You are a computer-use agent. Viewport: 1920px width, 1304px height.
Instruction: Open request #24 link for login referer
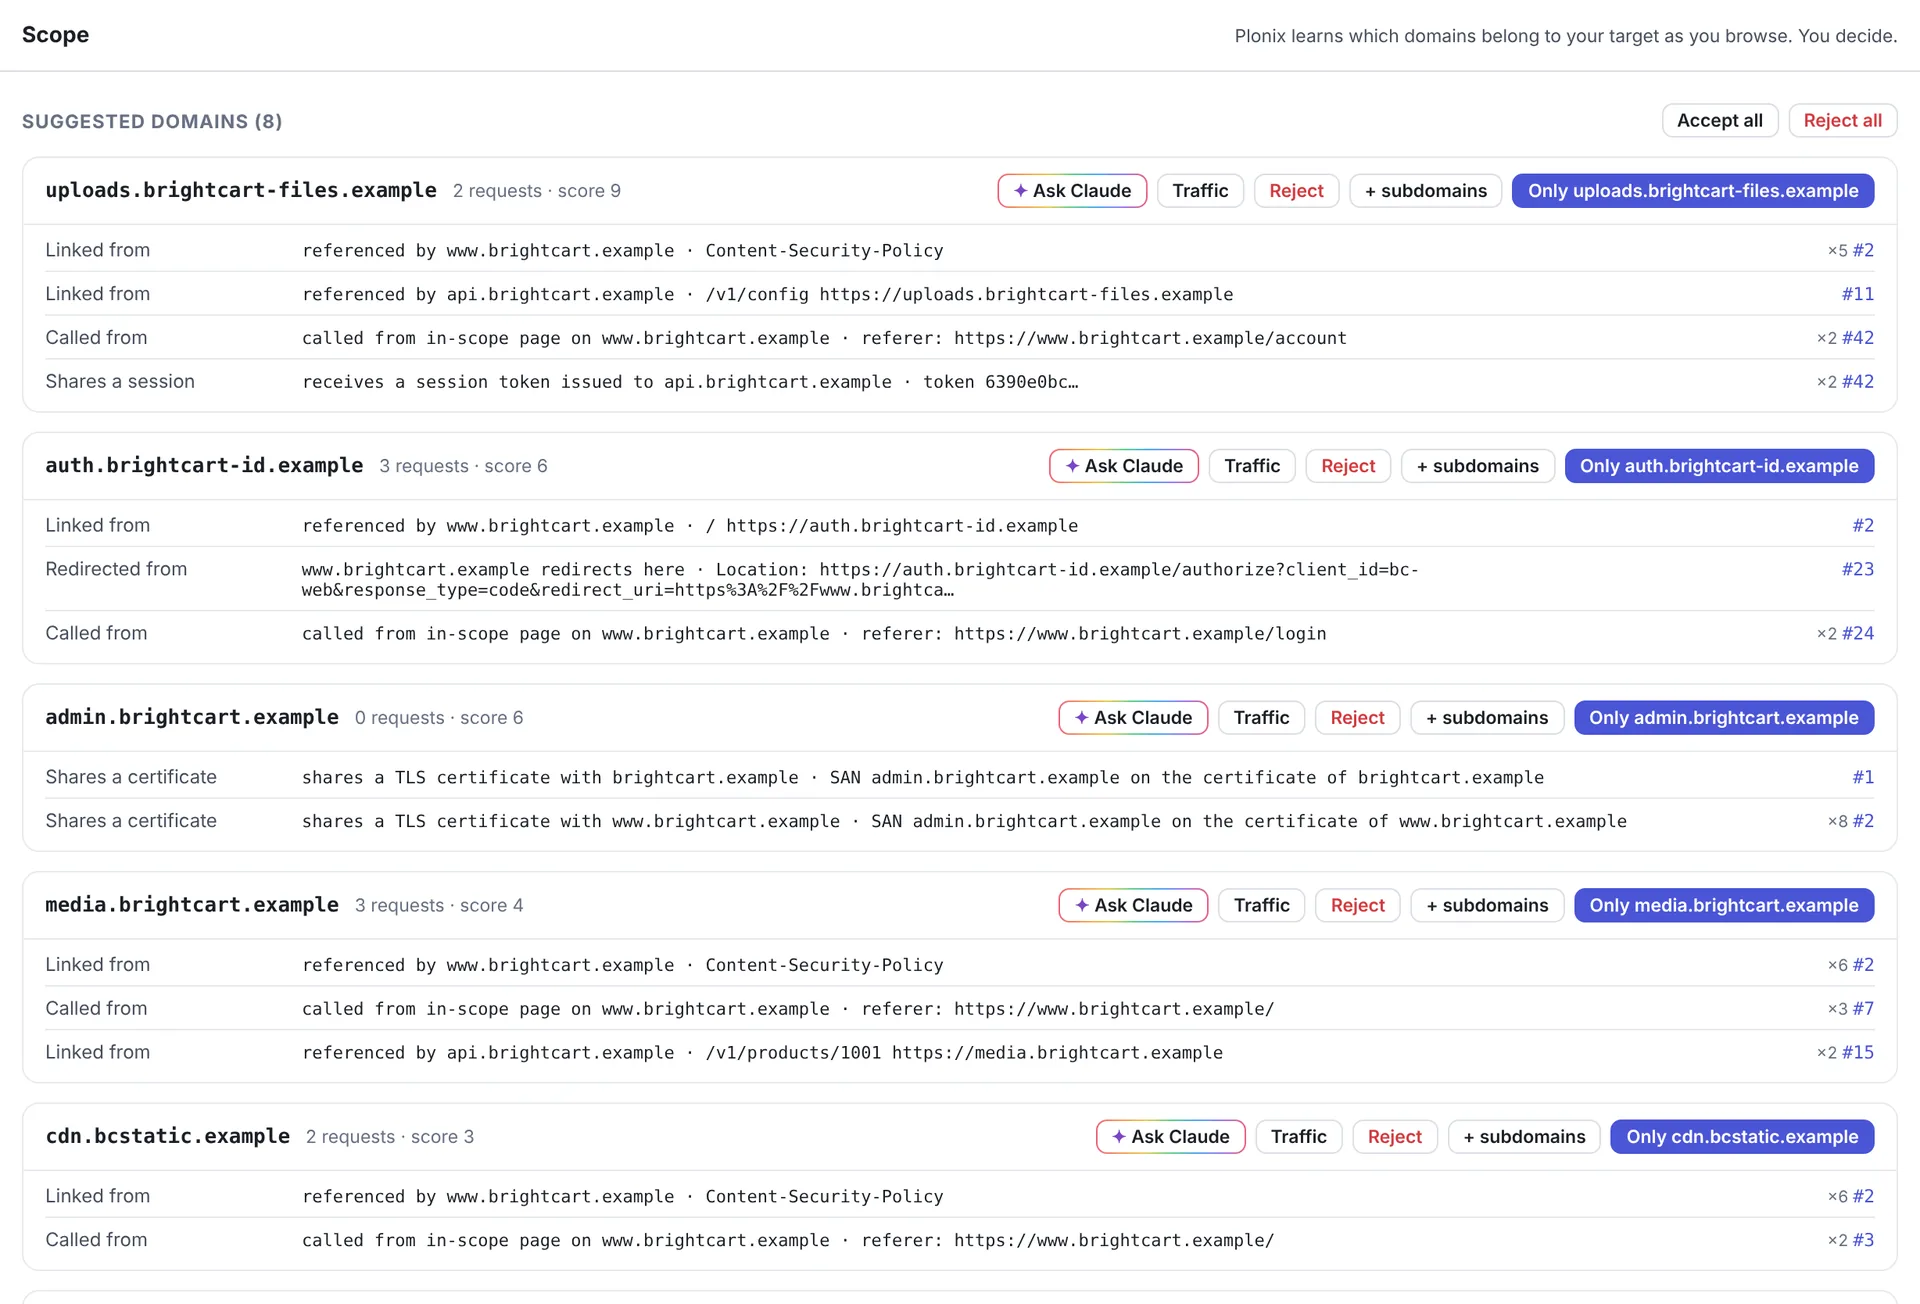click(x=1857, y=633)
